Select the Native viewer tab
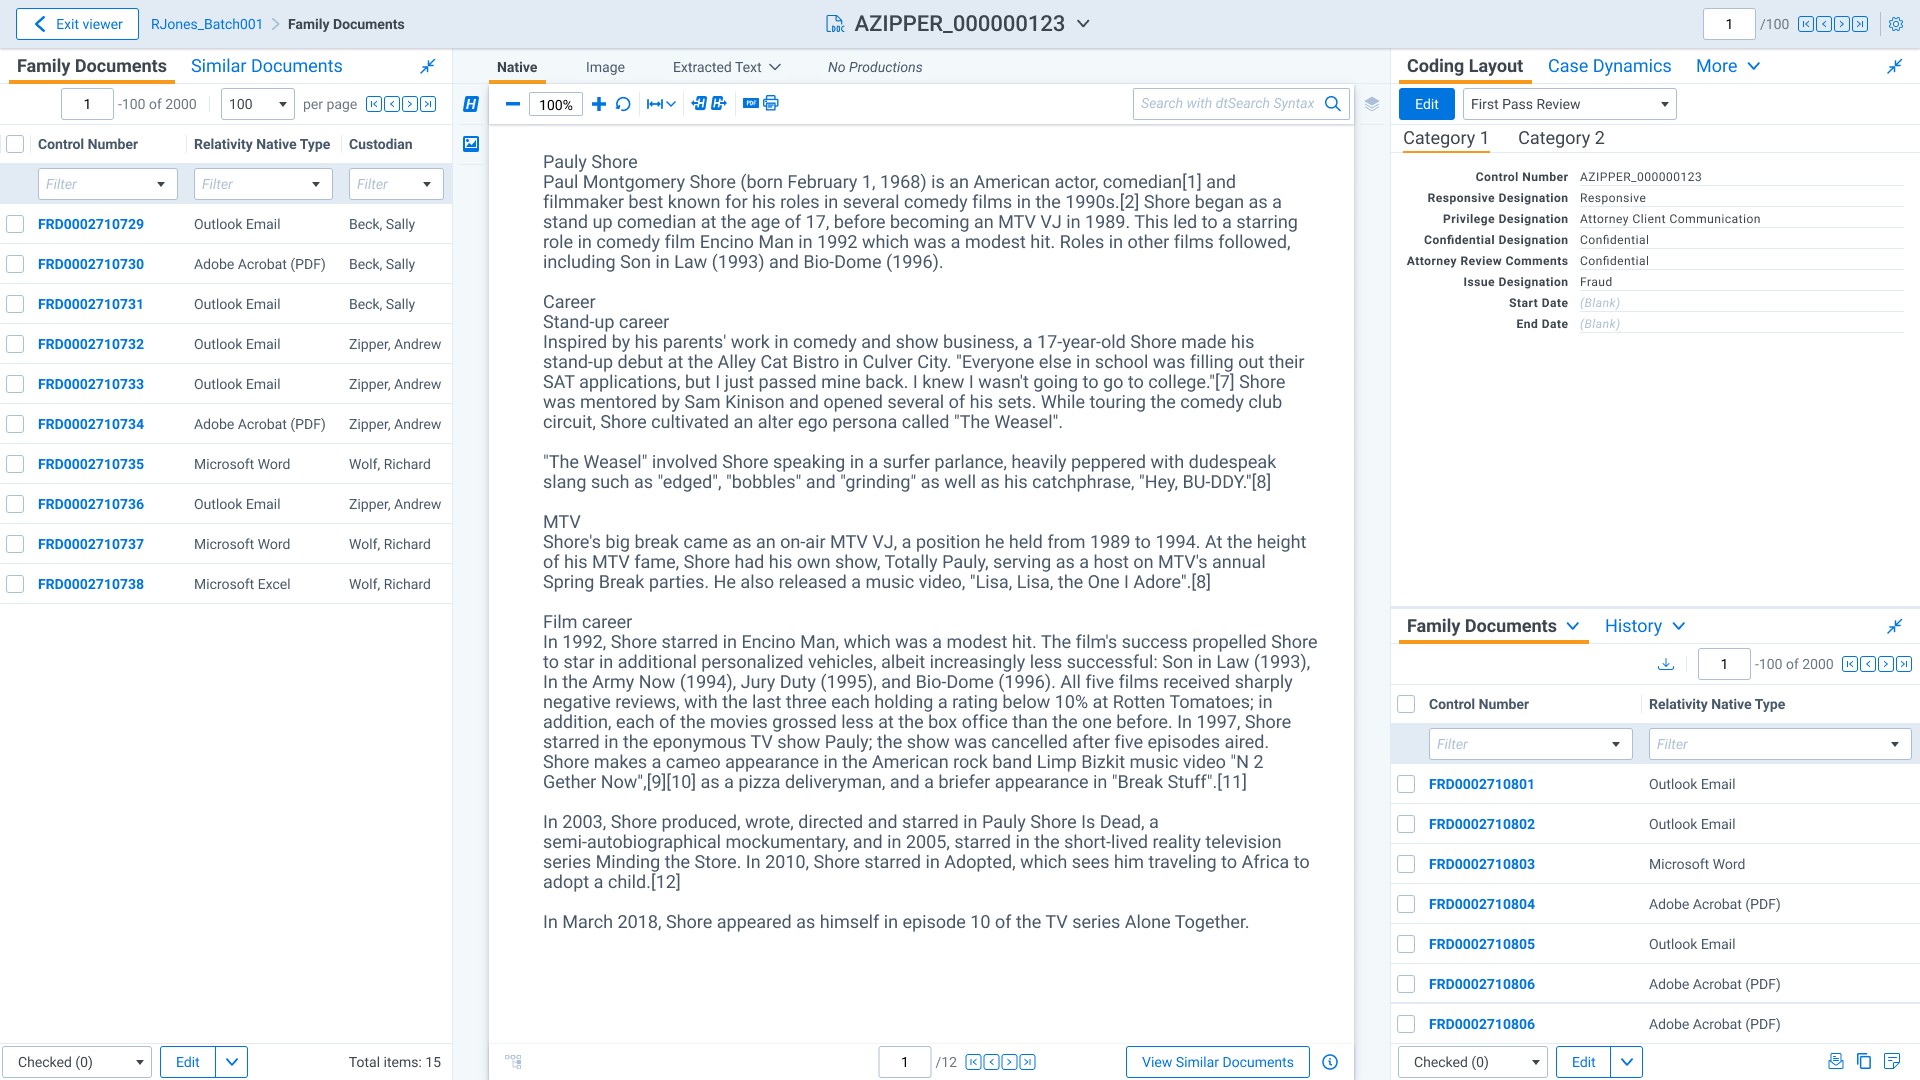1920x1080 pixels. tap(517, 67)
